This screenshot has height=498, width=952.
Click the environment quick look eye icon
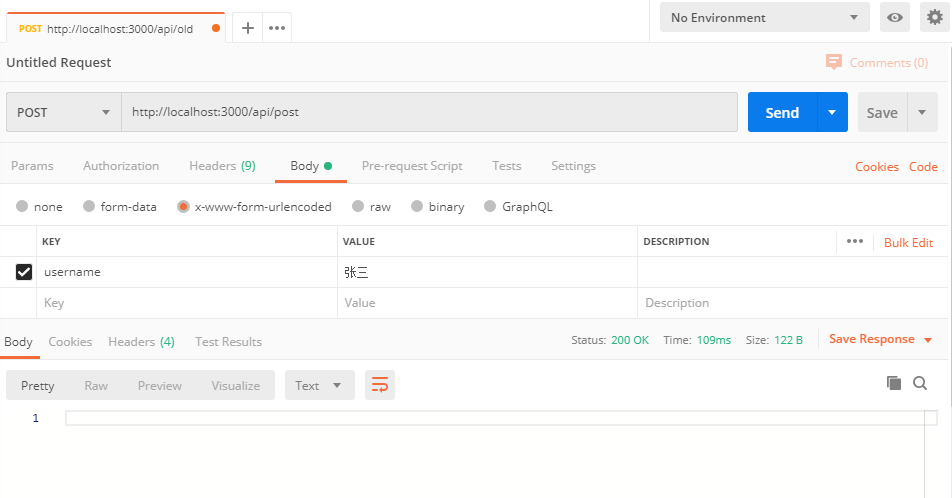tap(895, 18)
